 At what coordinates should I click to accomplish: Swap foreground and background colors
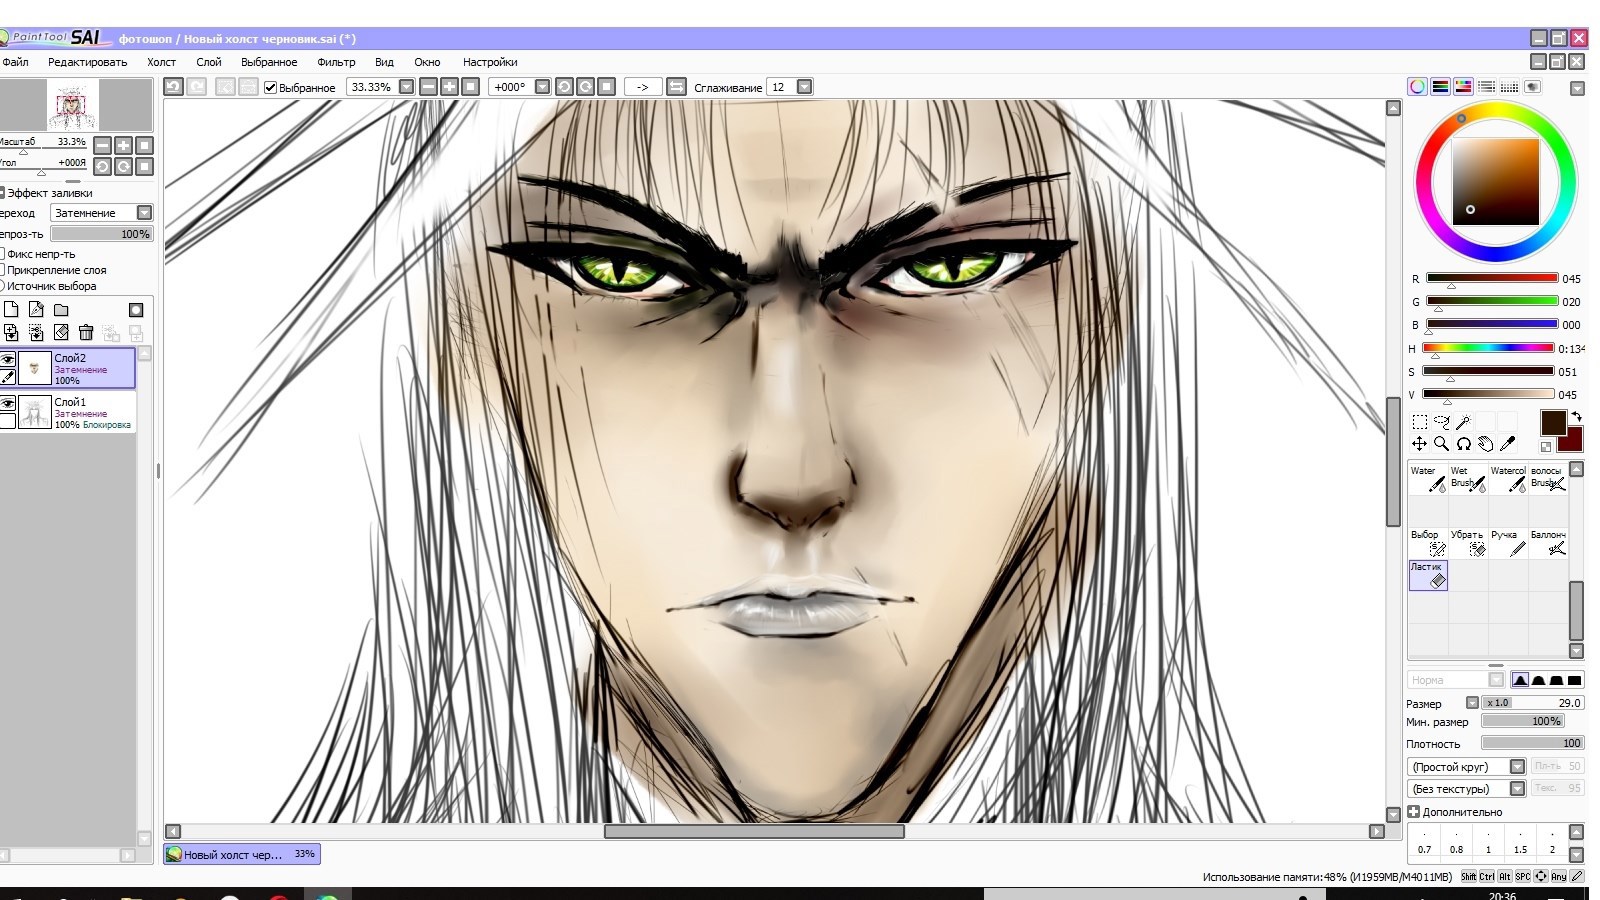coord(1576,416)
